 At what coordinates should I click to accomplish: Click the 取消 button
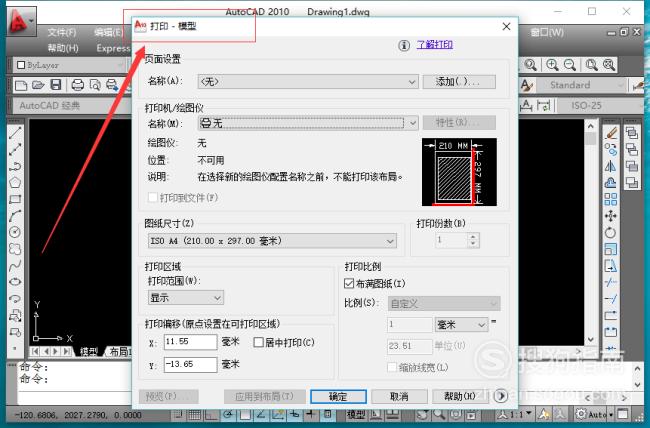[x=399, y=396]
